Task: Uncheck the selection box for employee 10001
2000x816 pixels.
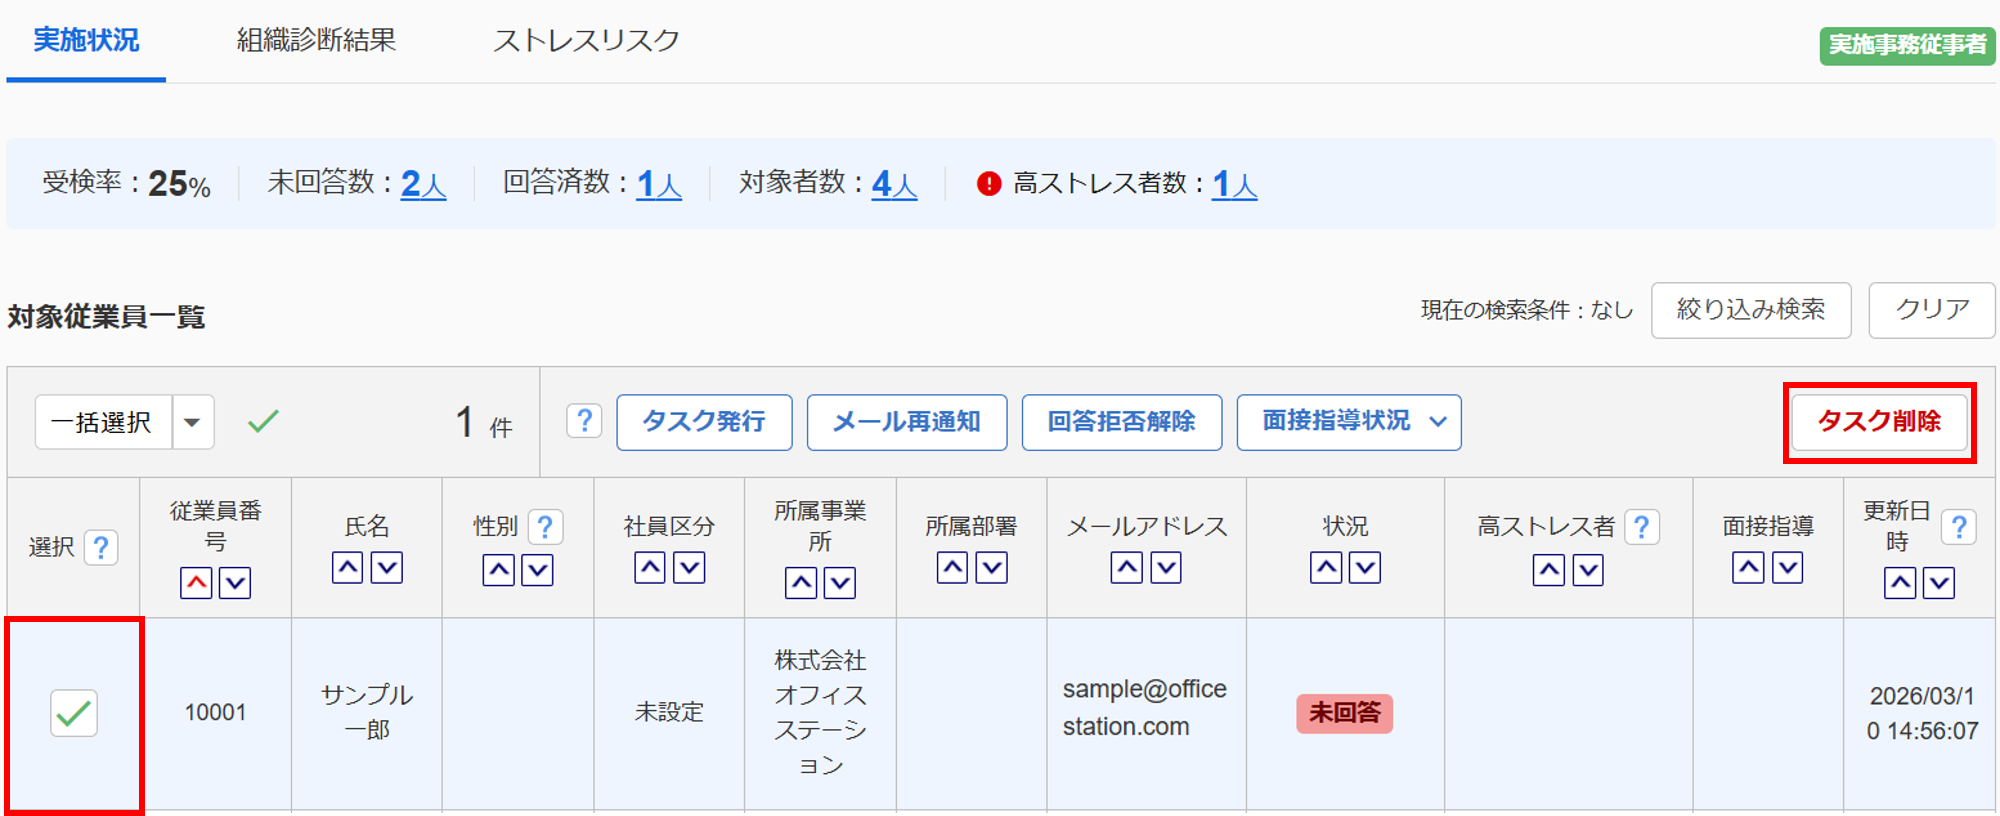Action: 74,713
